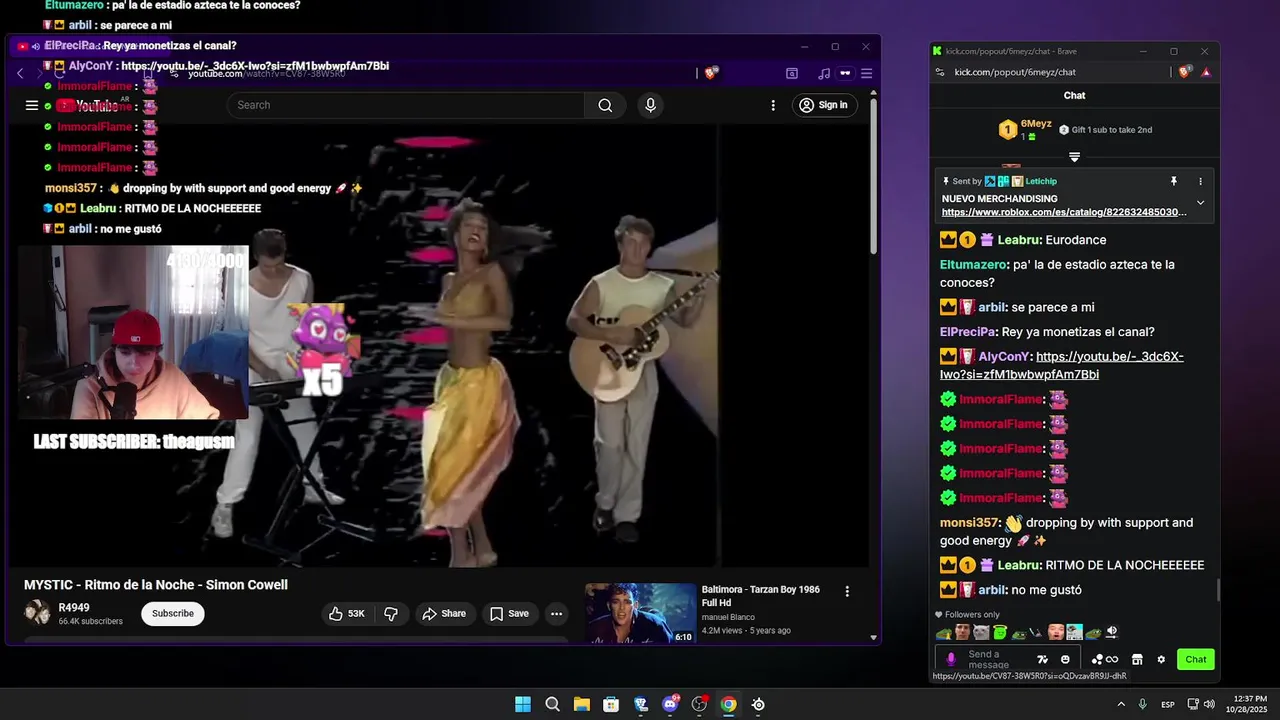Share the MYSTIC video
1280x720 pixels.
(444, 614)
